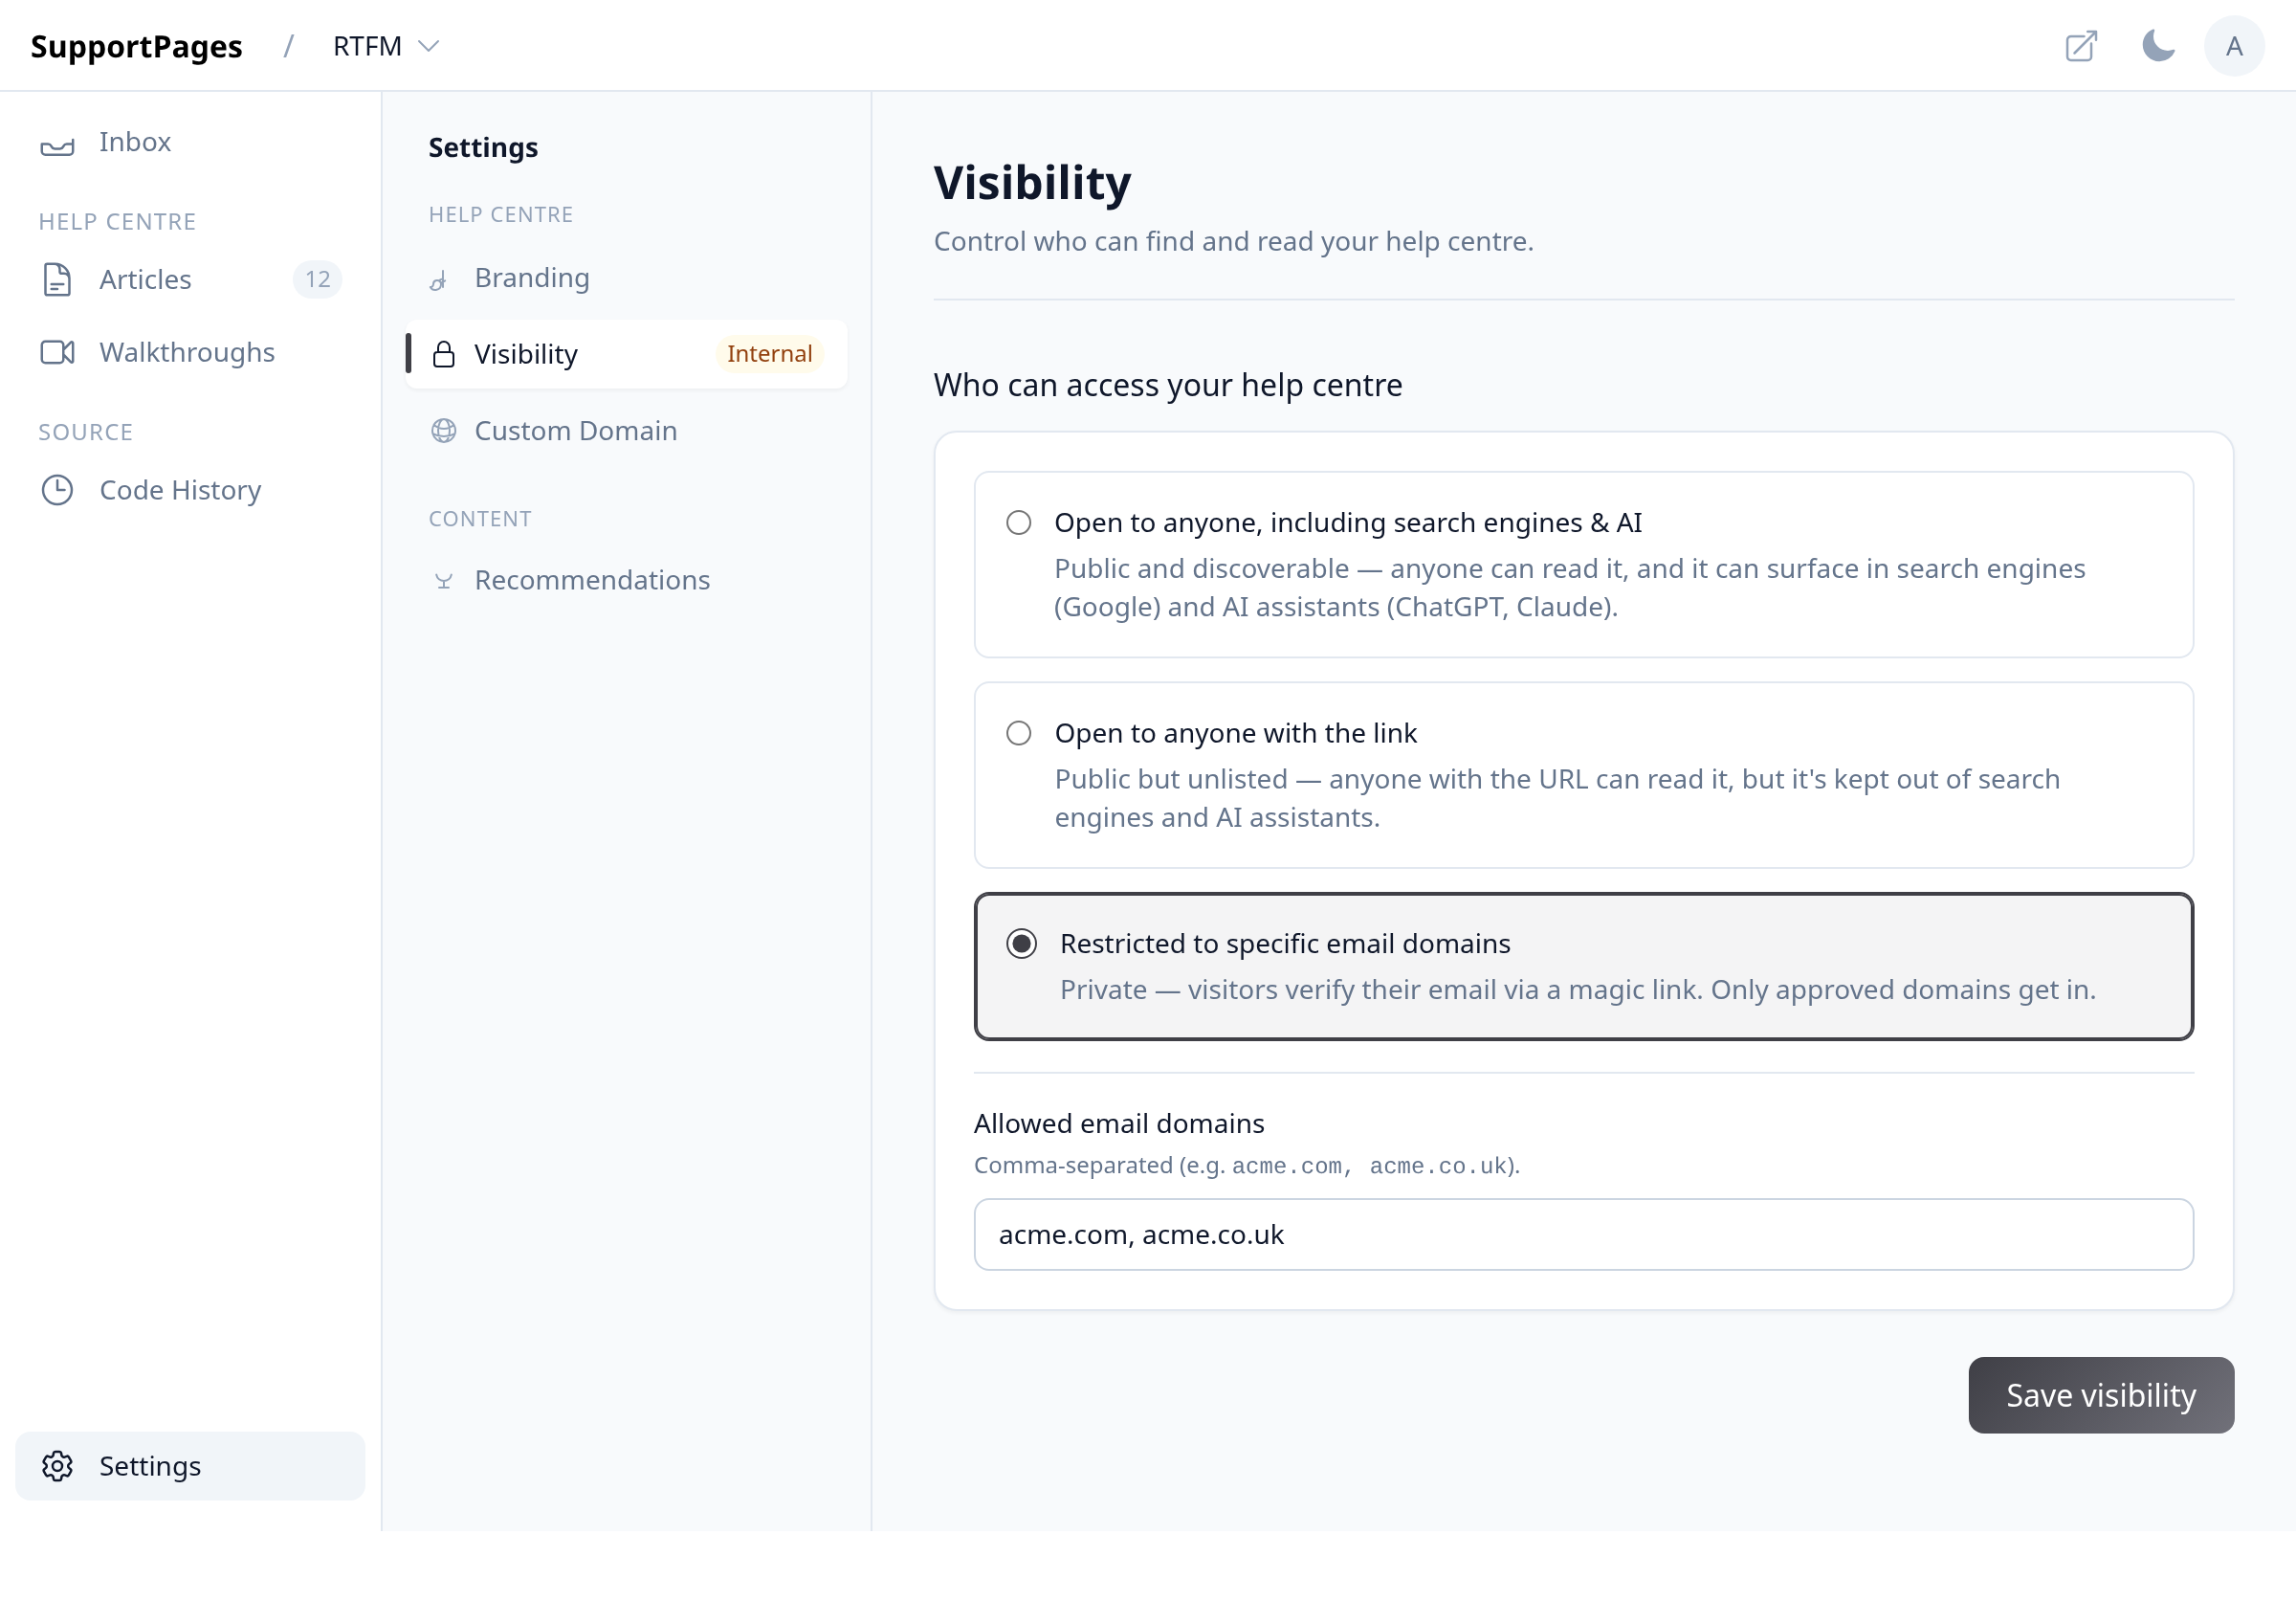Click the Save visibility button
Screen dimensions: 2296x1623
(2100, 1395)
